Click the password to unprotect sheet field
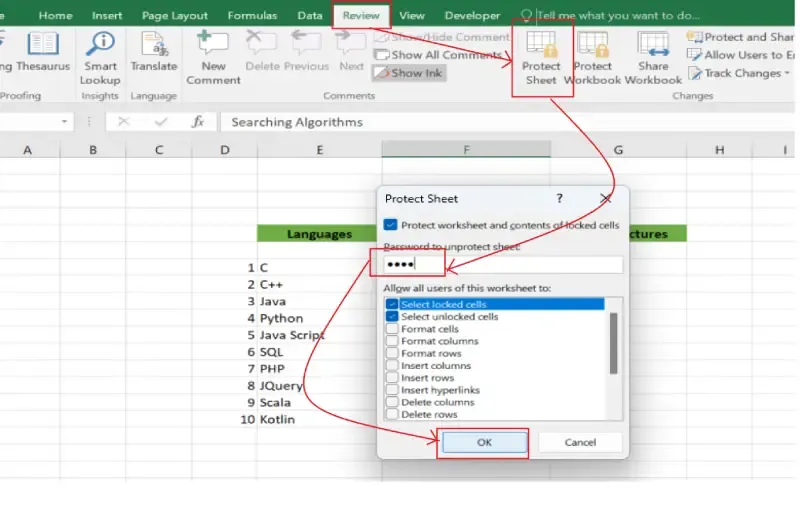The height and width of the screenshot is (507, 800). pos(503,264)
